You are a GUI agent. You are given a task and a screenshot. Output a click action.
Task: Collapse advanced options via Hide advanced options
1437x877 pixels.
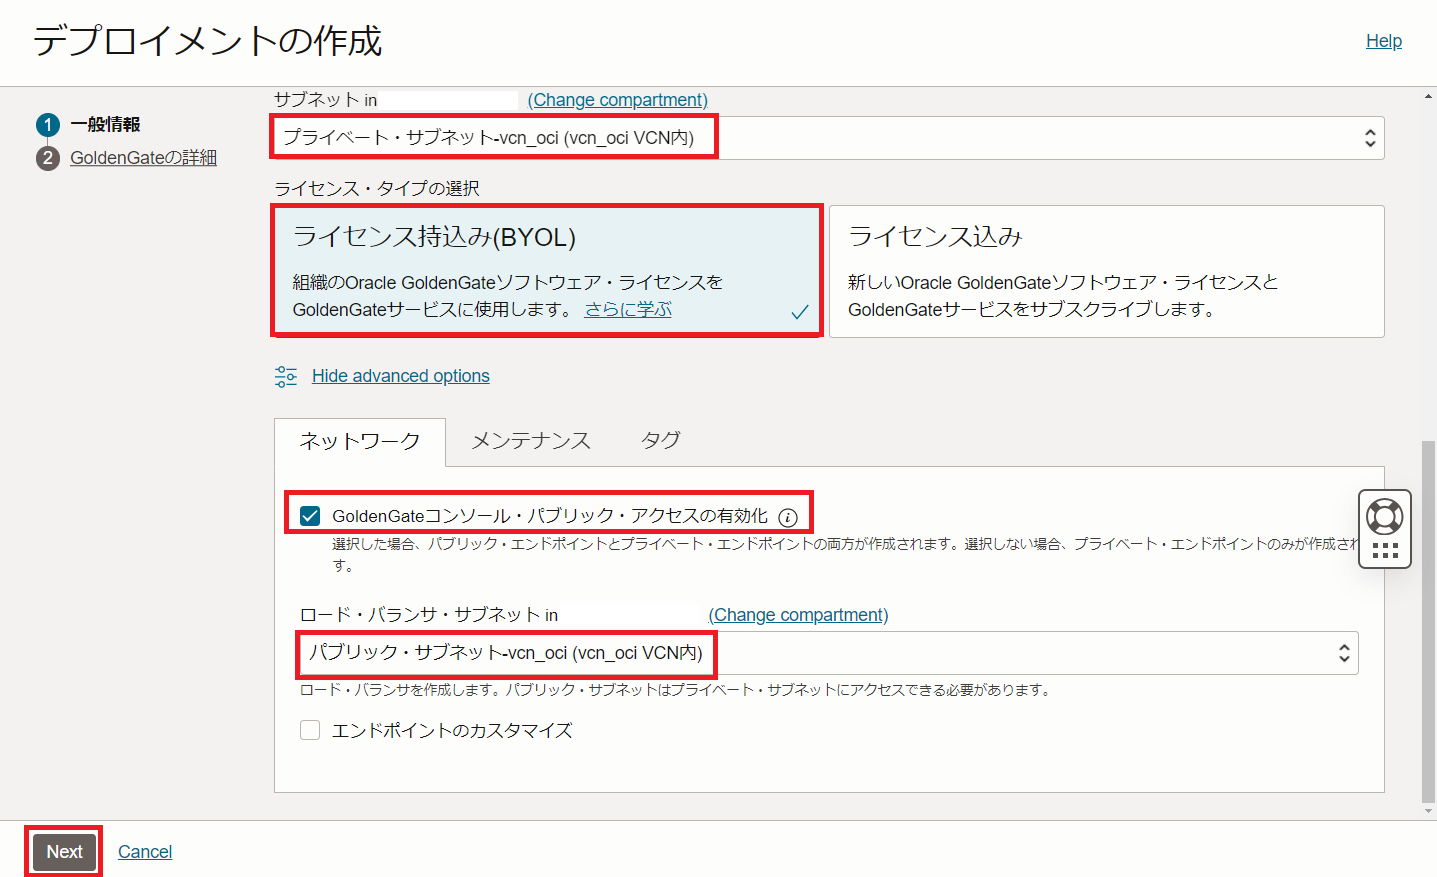point(401,375)
